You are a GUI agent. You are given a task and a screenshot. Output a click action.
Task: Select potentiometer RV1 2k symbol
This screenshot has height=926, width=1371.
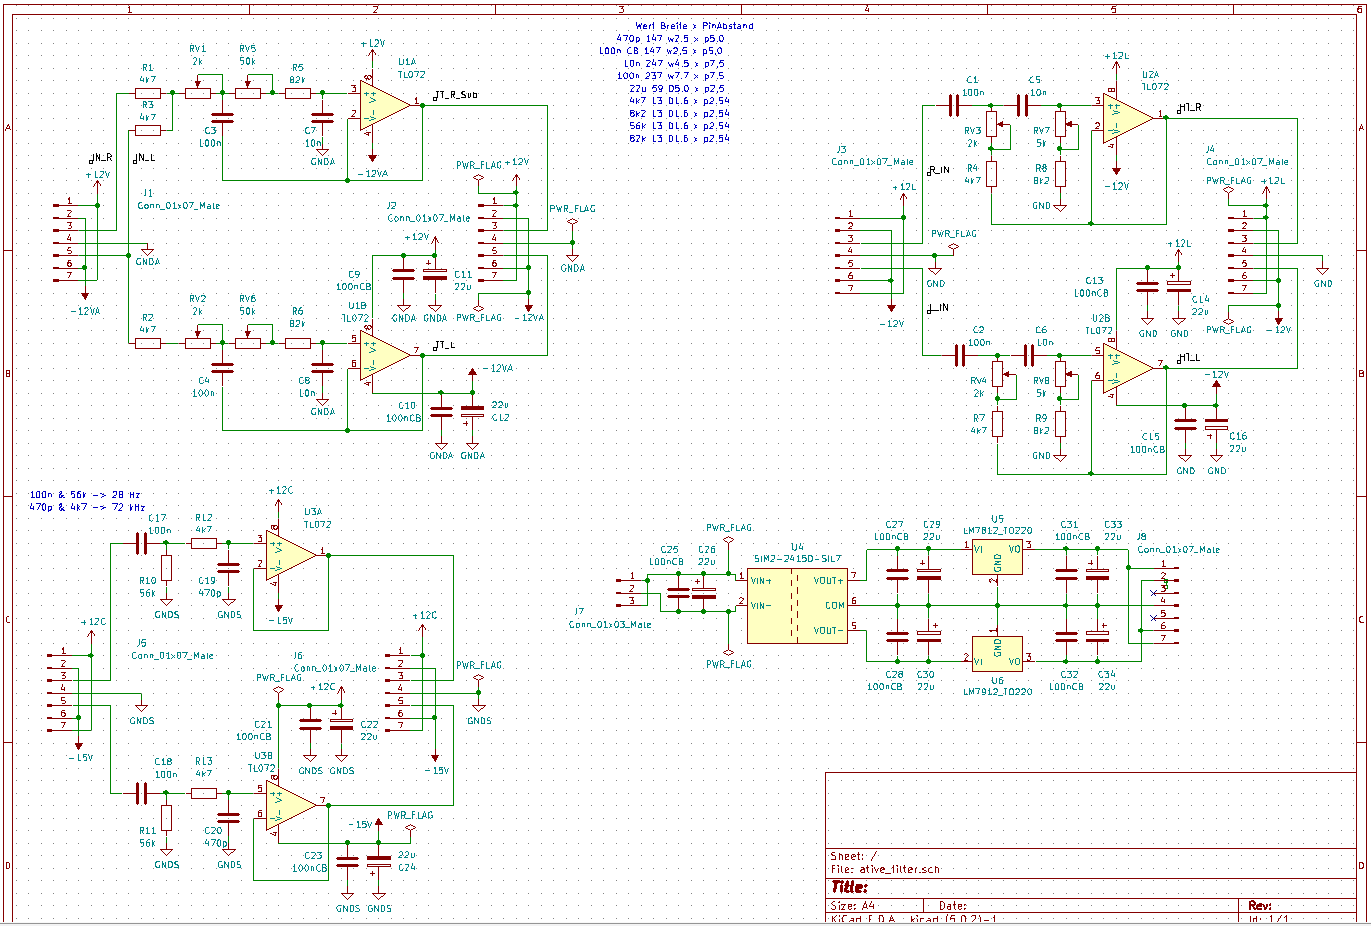coord(198,90)
